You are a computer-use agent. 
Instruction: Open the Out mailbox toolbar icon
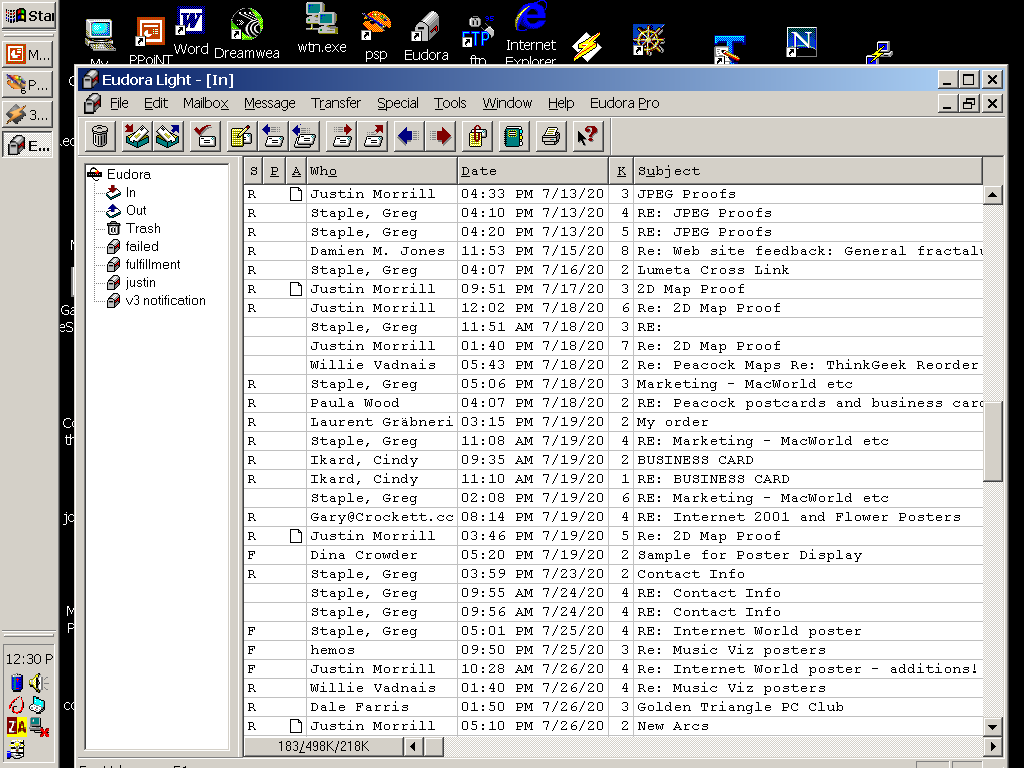pyautogui.click(x=168, y=136)
